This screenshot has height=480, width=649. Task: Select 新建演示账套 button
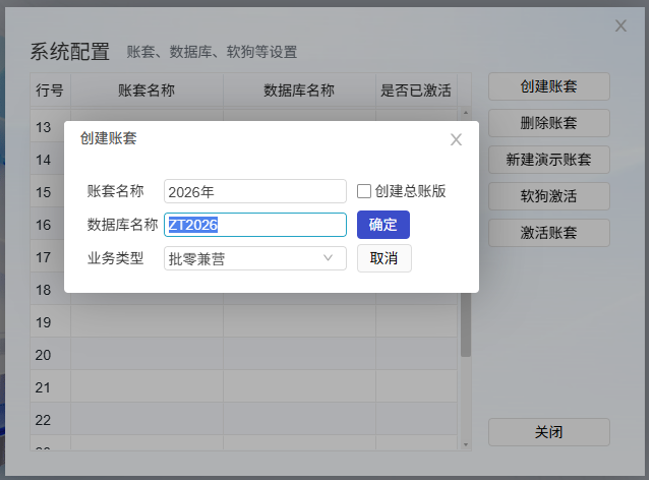tap(548, 159)
